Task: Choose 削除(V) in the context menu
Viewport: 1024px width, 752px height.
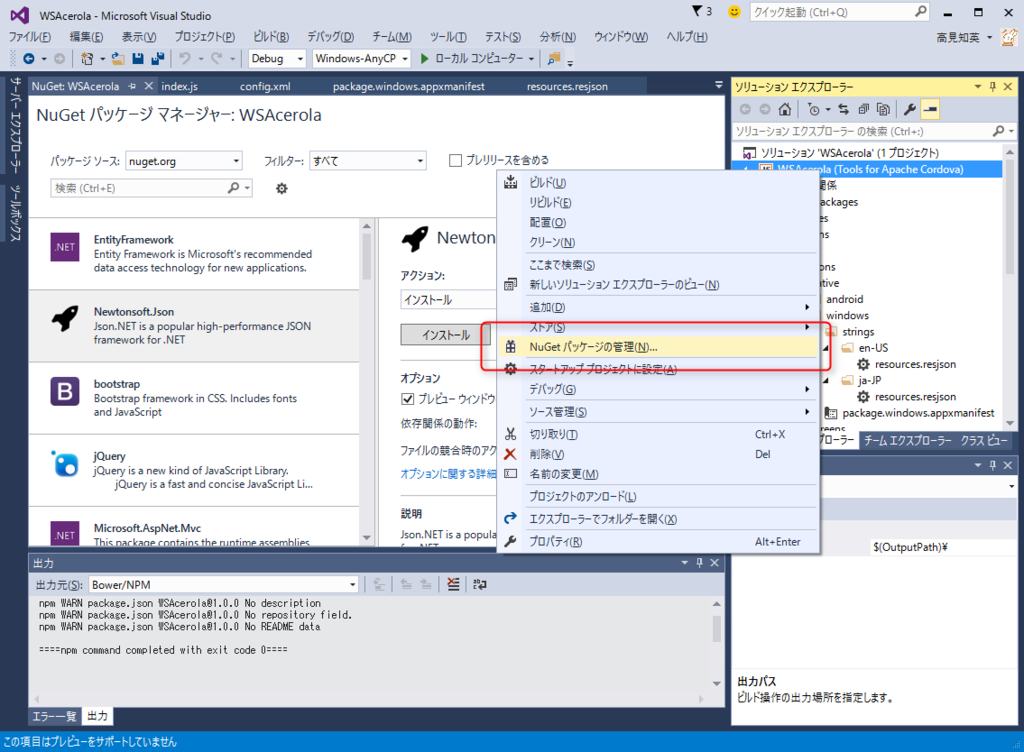Action: click(x=658, y=454)
